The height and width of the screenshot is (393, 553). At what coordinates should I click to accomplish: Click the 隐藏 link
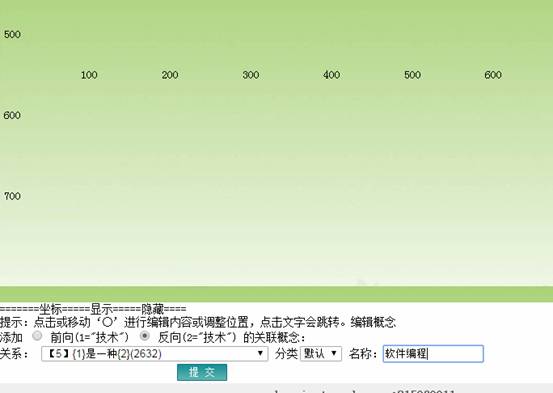coord(152,309)
